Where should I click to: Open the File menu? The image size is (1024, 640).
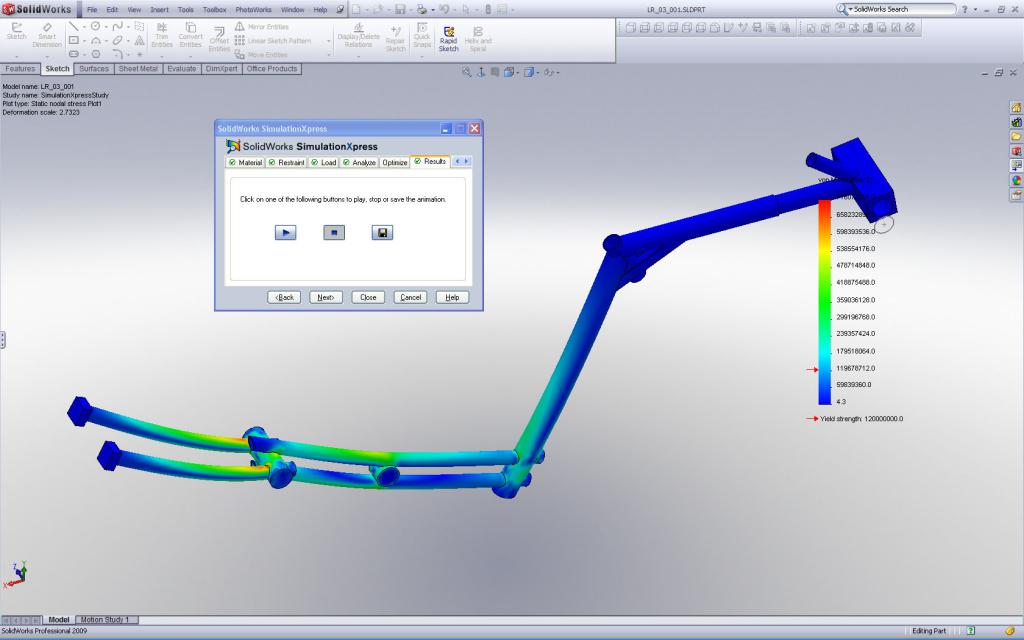pyautogui.click(x=92, y=10)
